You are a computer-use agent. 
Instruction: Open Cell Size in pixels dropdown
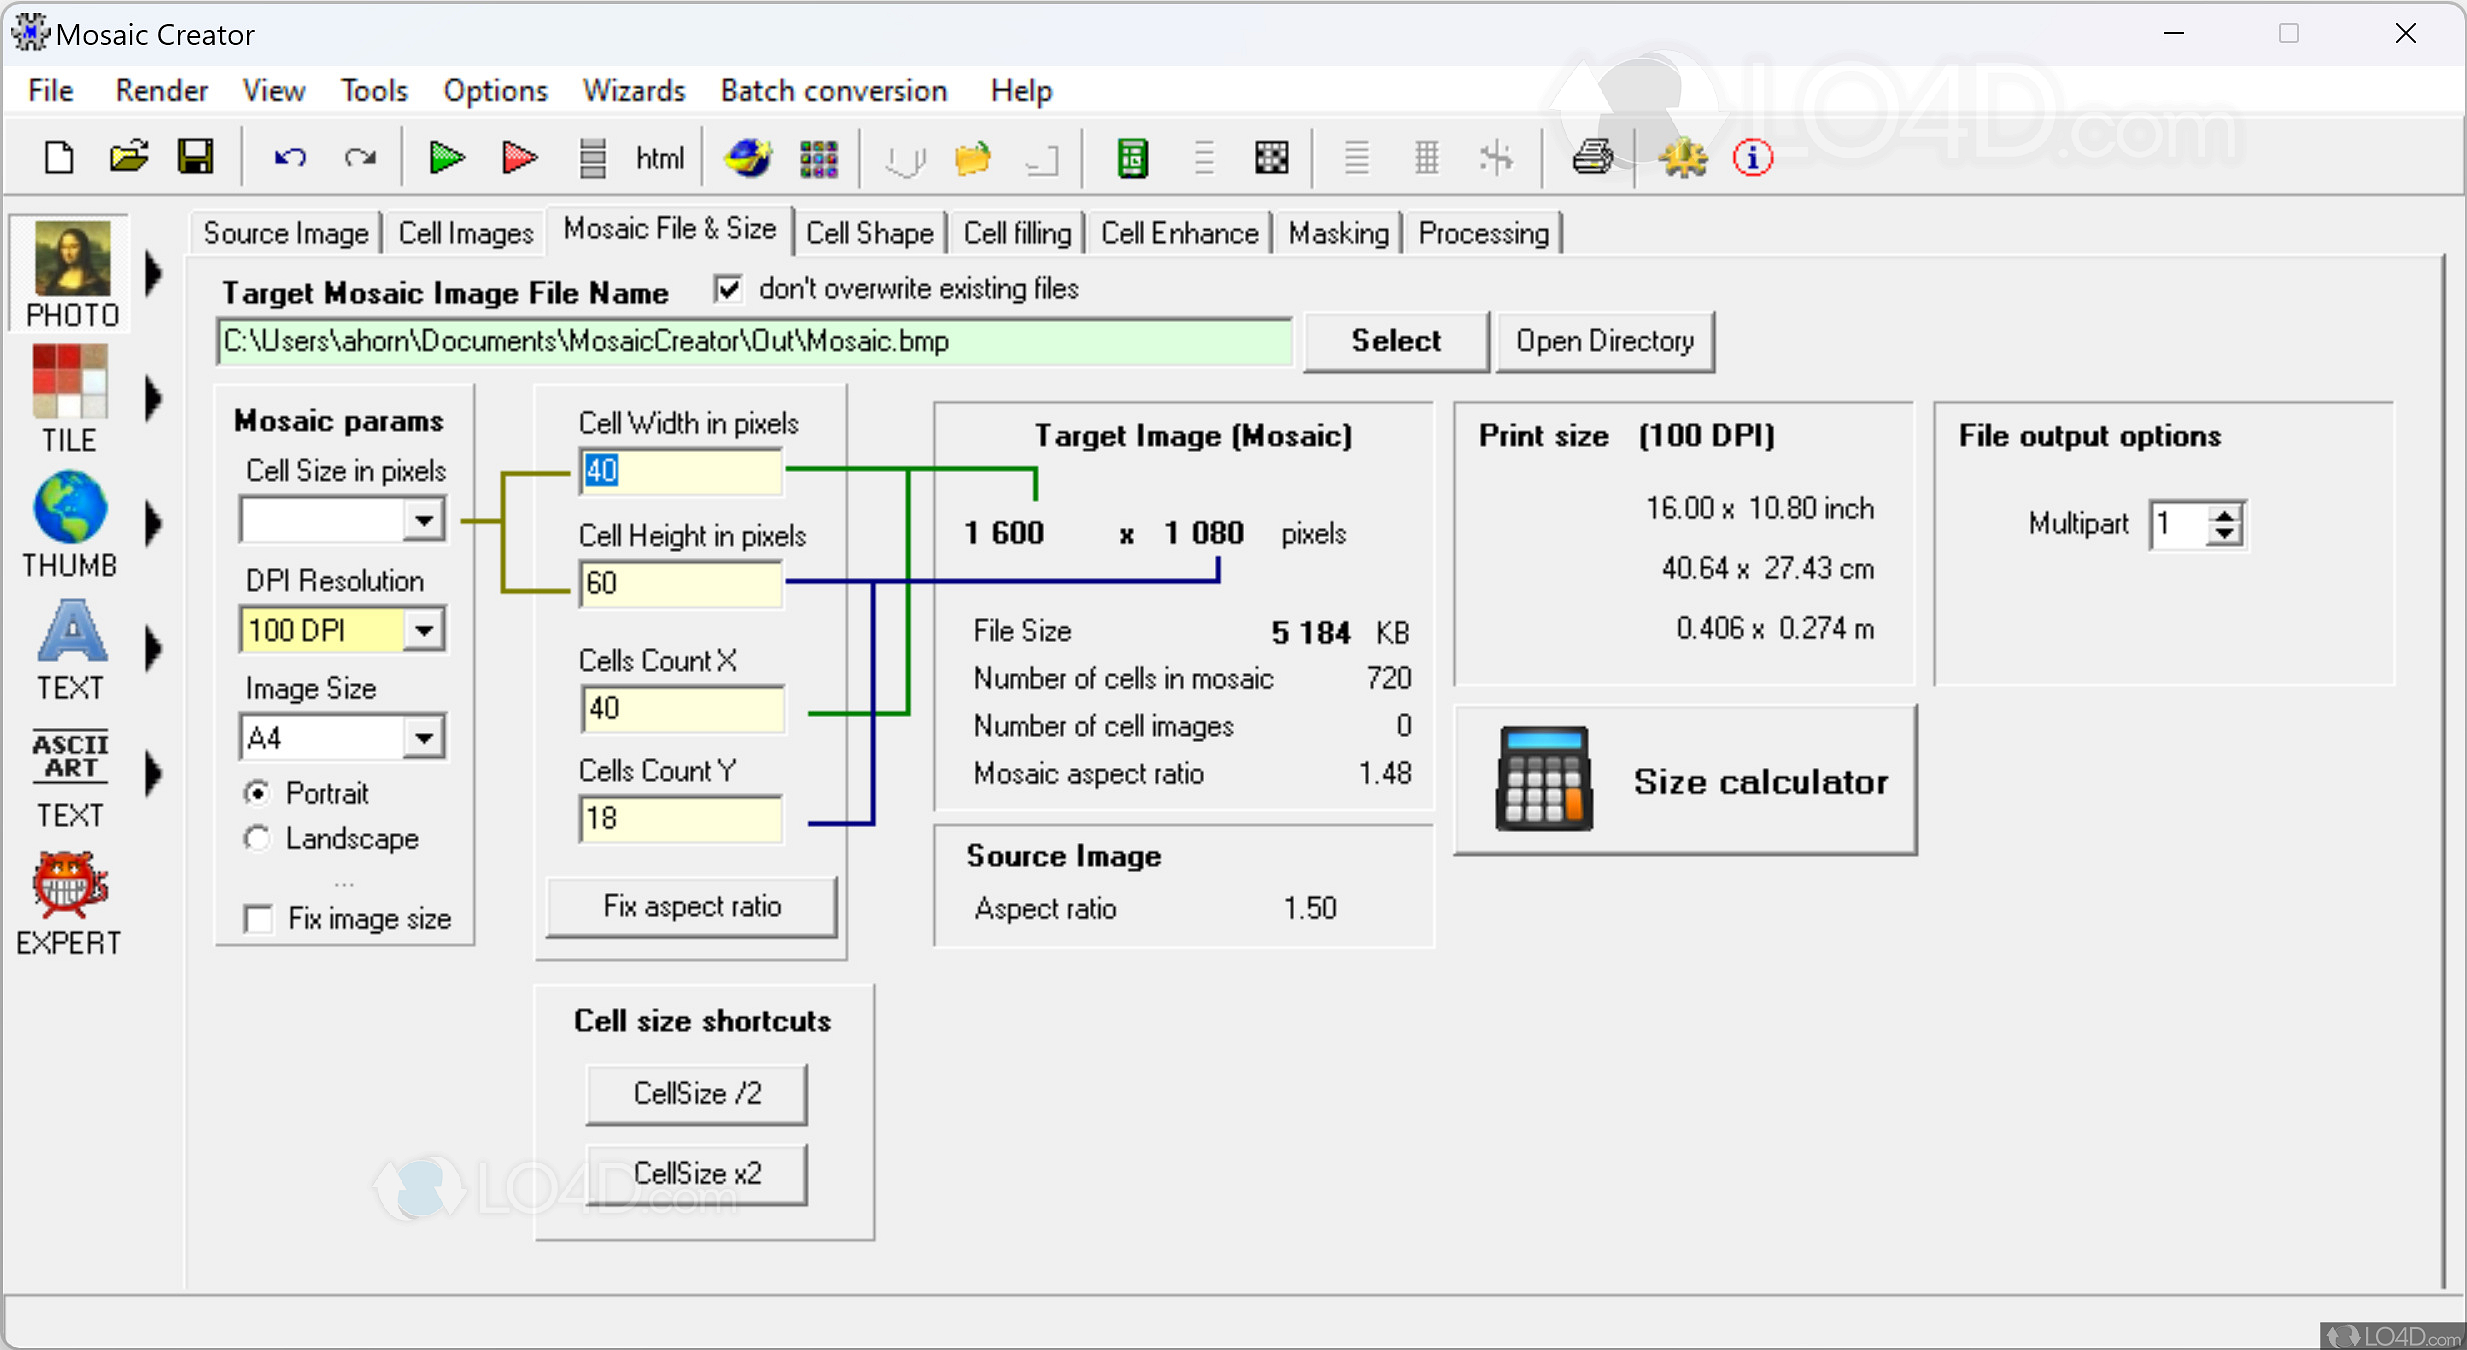(424, 520)
